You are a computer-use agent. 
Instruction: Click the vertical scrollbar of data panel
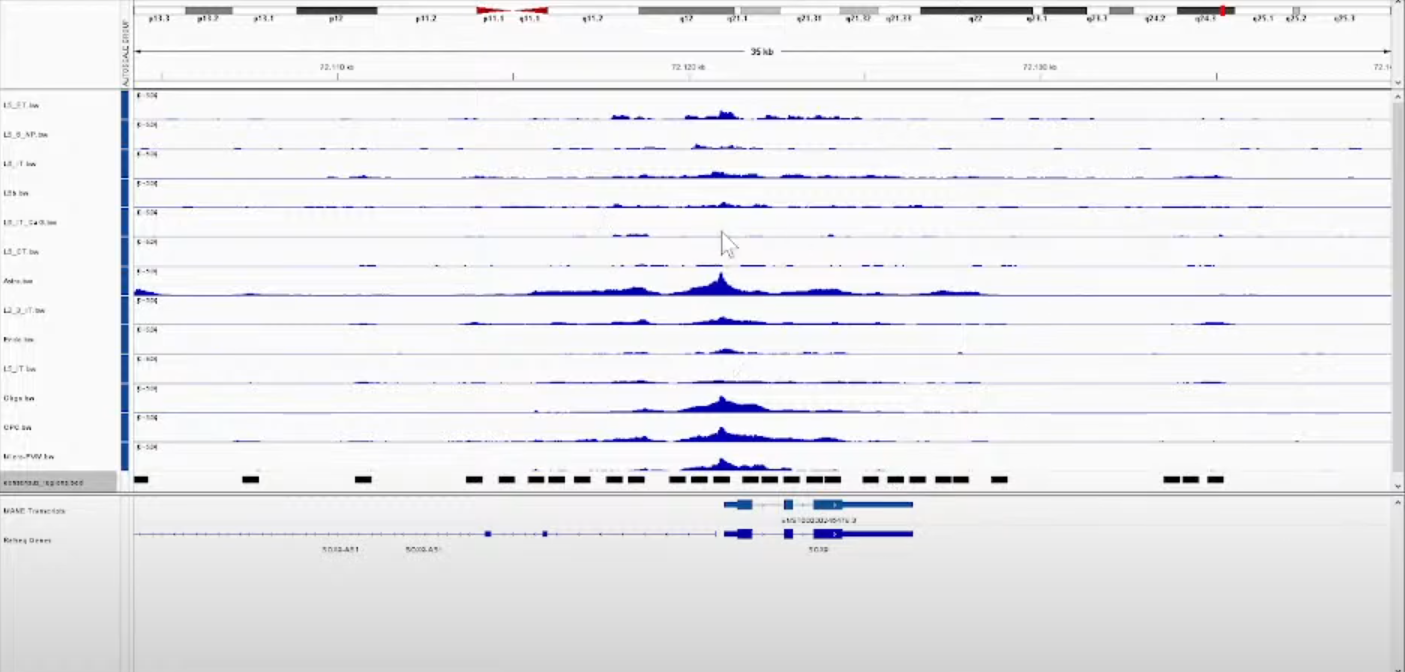[x=1397, y=280]
